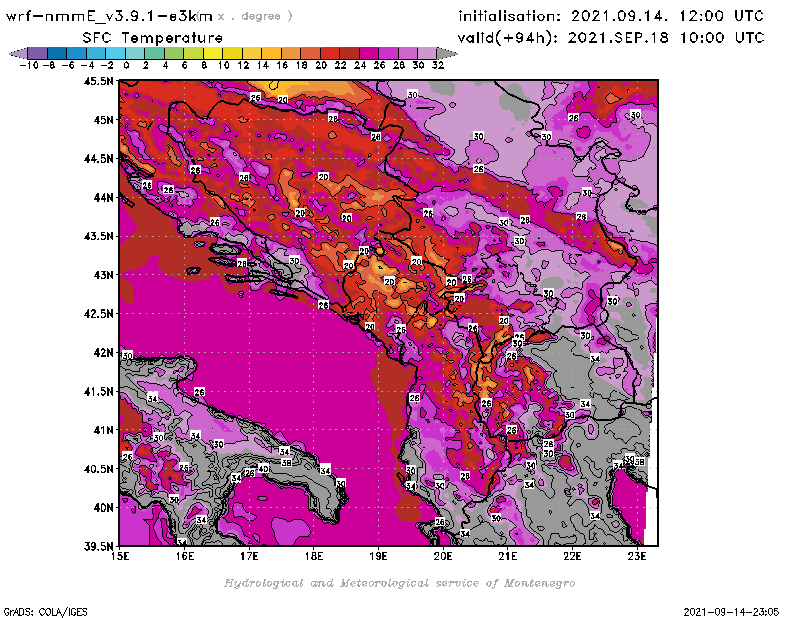
Task: Click the 0 legend tick label
Action: point(126,65)
